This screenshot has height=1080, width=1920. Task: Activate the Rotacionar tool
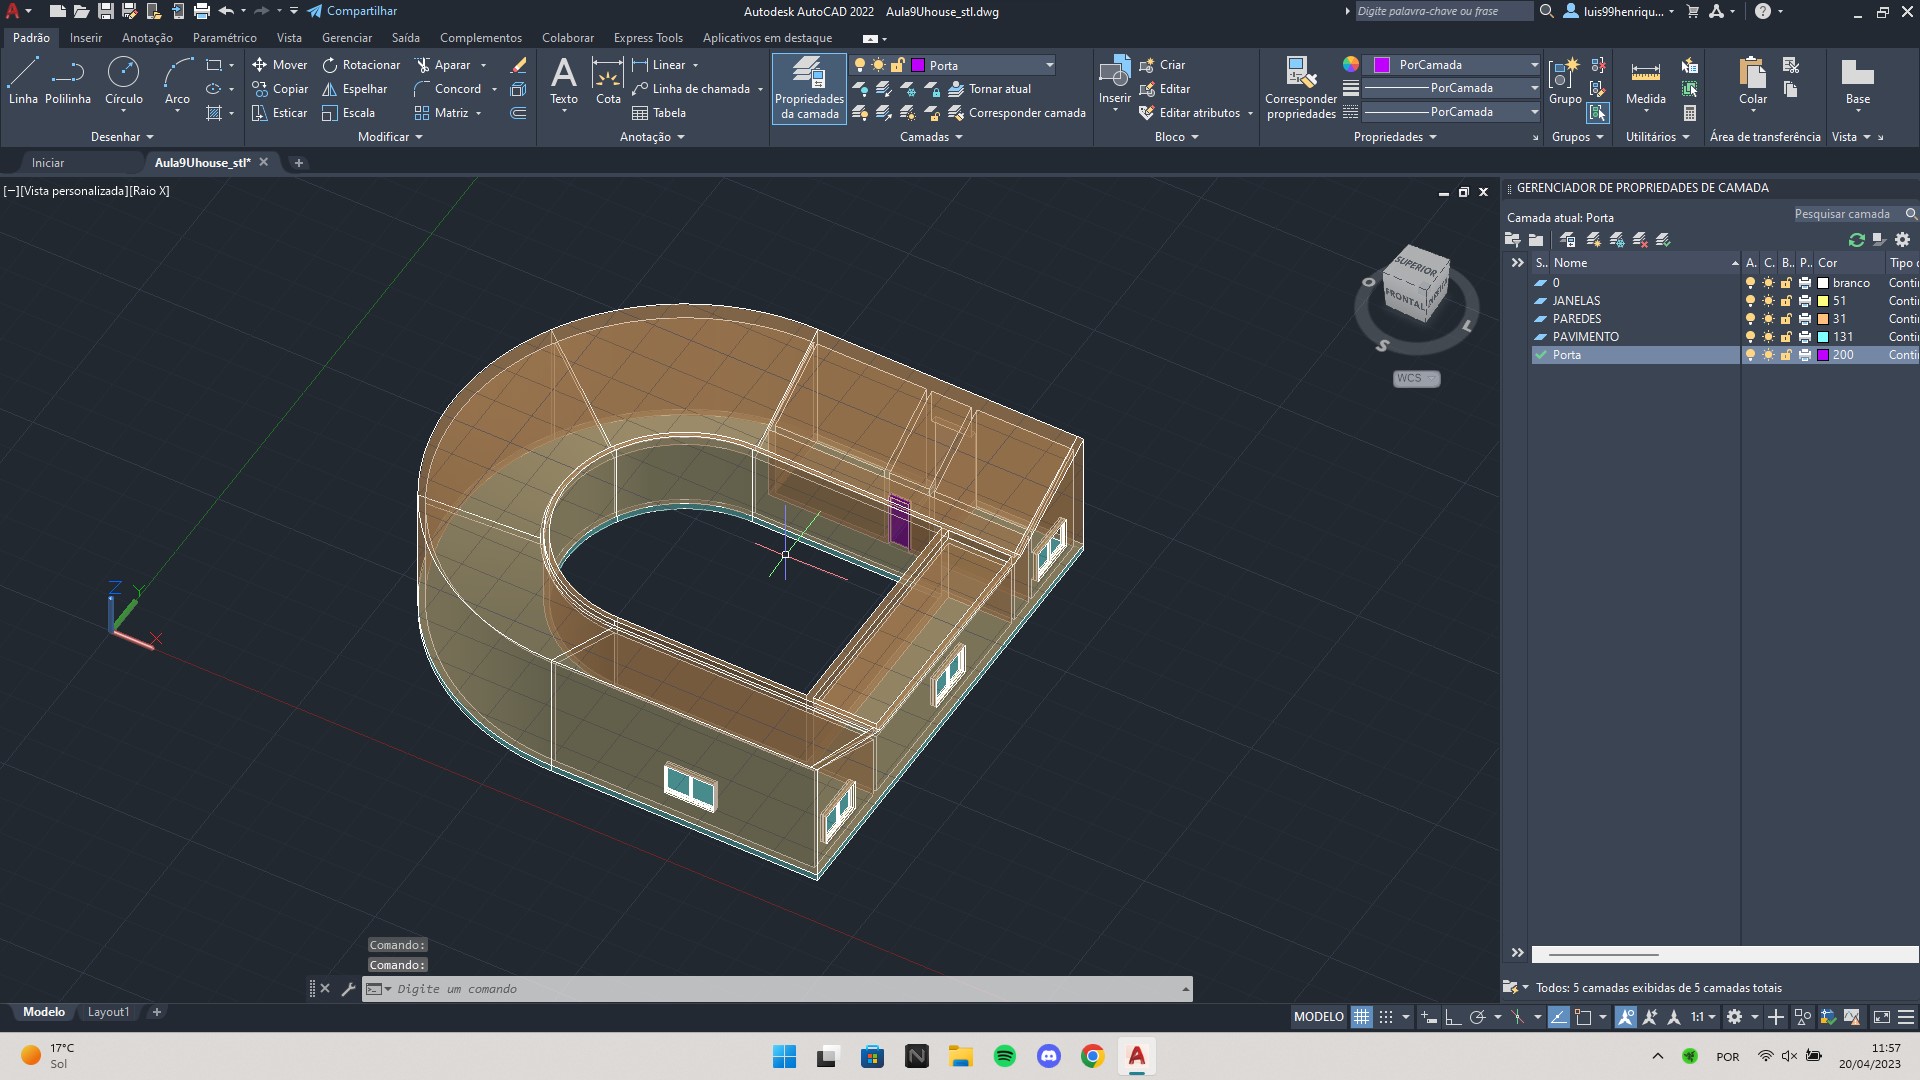(x=361, y=64)
